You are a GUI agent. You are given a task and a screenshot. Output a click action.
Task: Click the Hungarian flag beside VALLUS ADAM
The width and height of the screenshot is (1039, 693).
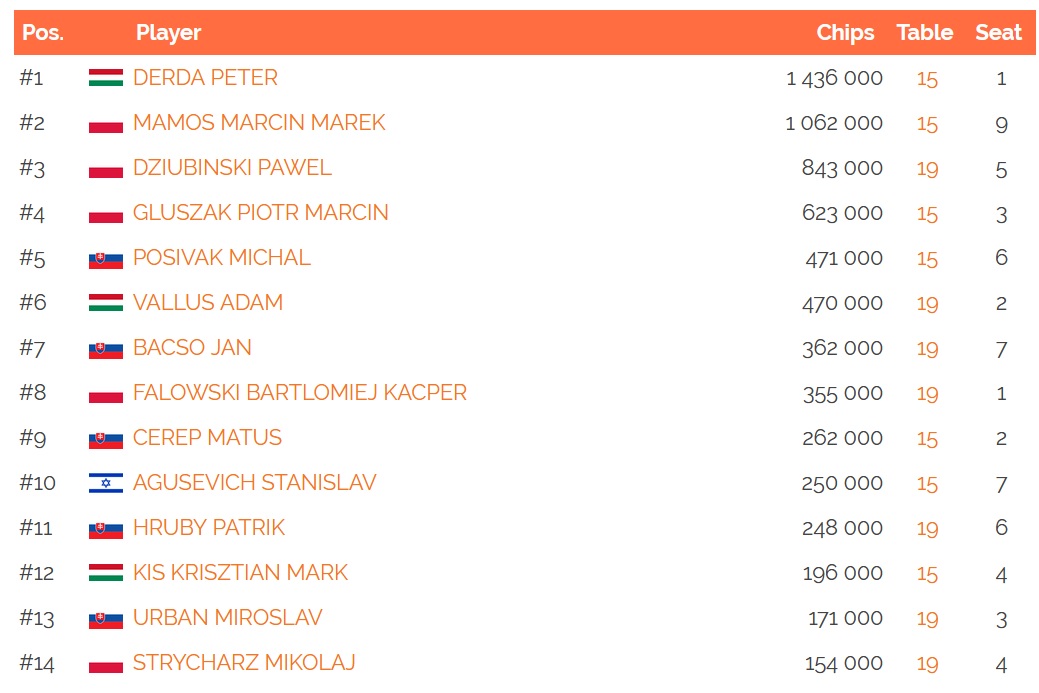click(105, 302)
